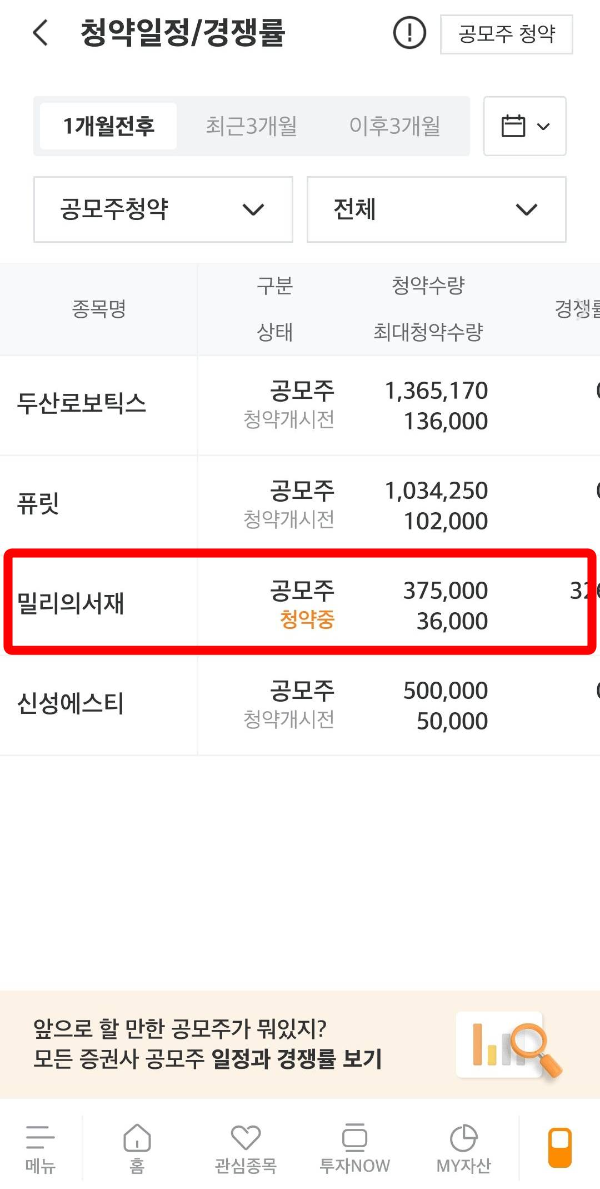Open the 공모주청약 filter dropdown
Viewport: 600px width, 1189px height.
point(162,210)
